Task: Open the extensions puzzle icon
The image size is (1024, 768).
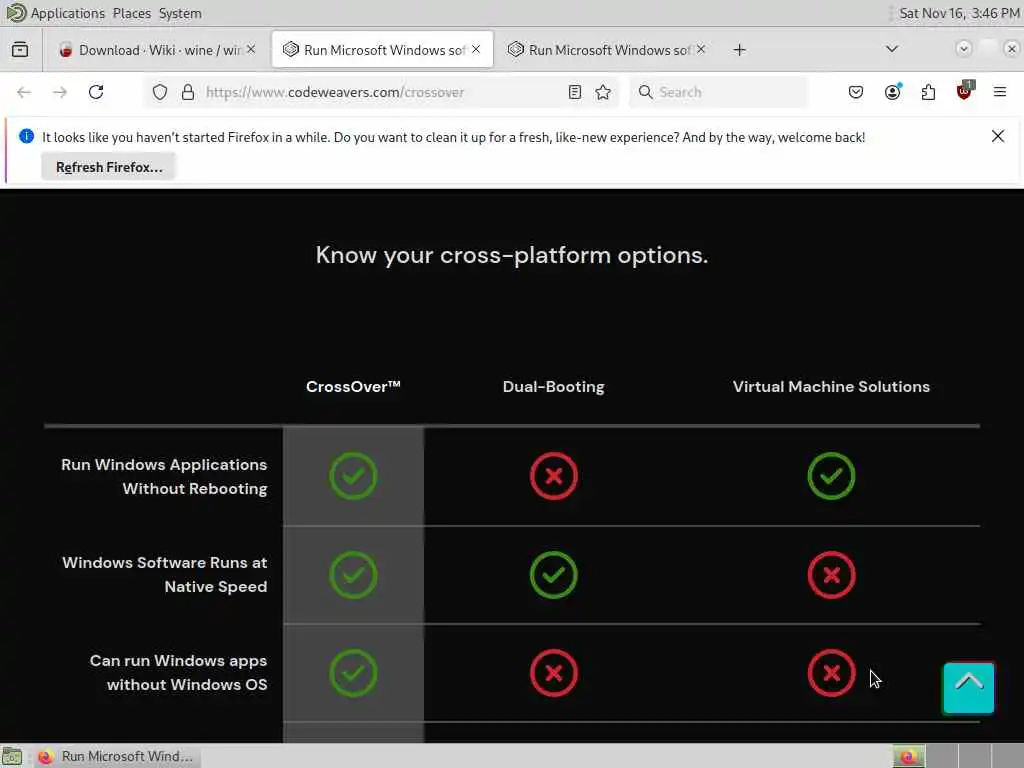Action: [x=928, y=92]
